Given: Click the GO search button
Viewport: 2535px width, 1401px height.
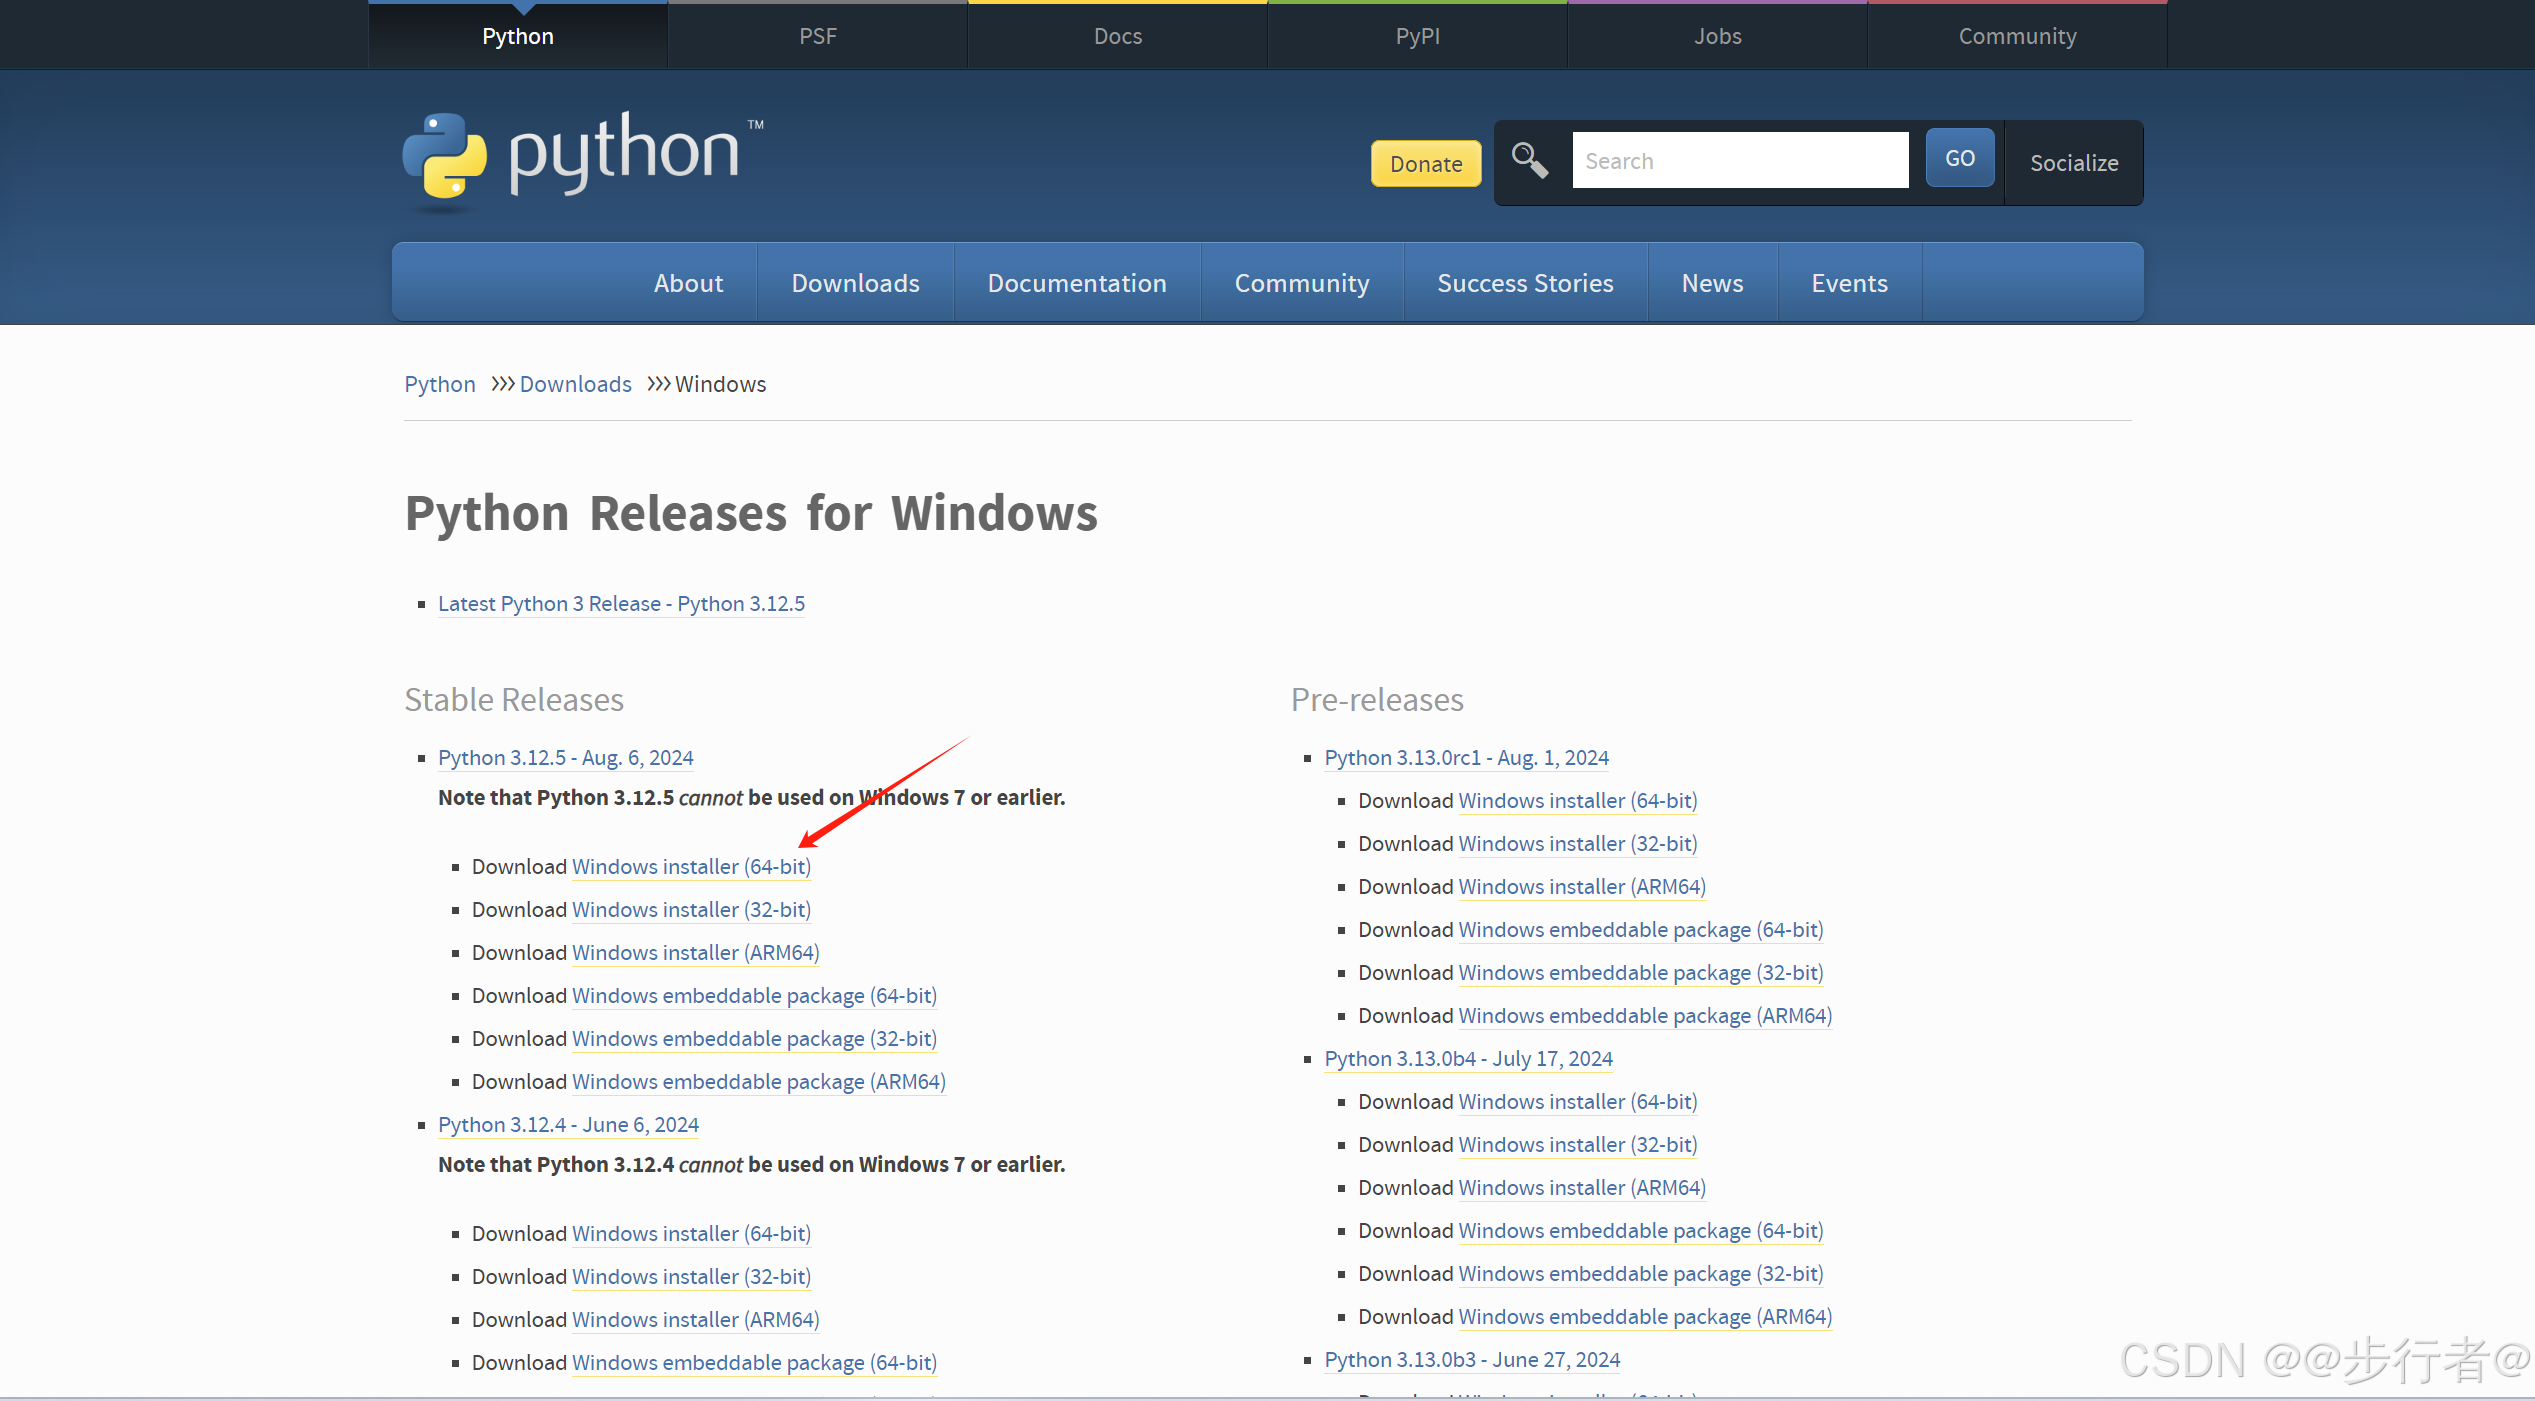Looking at the screenshot, I should pyautogui.click(x=1960, y=158).
